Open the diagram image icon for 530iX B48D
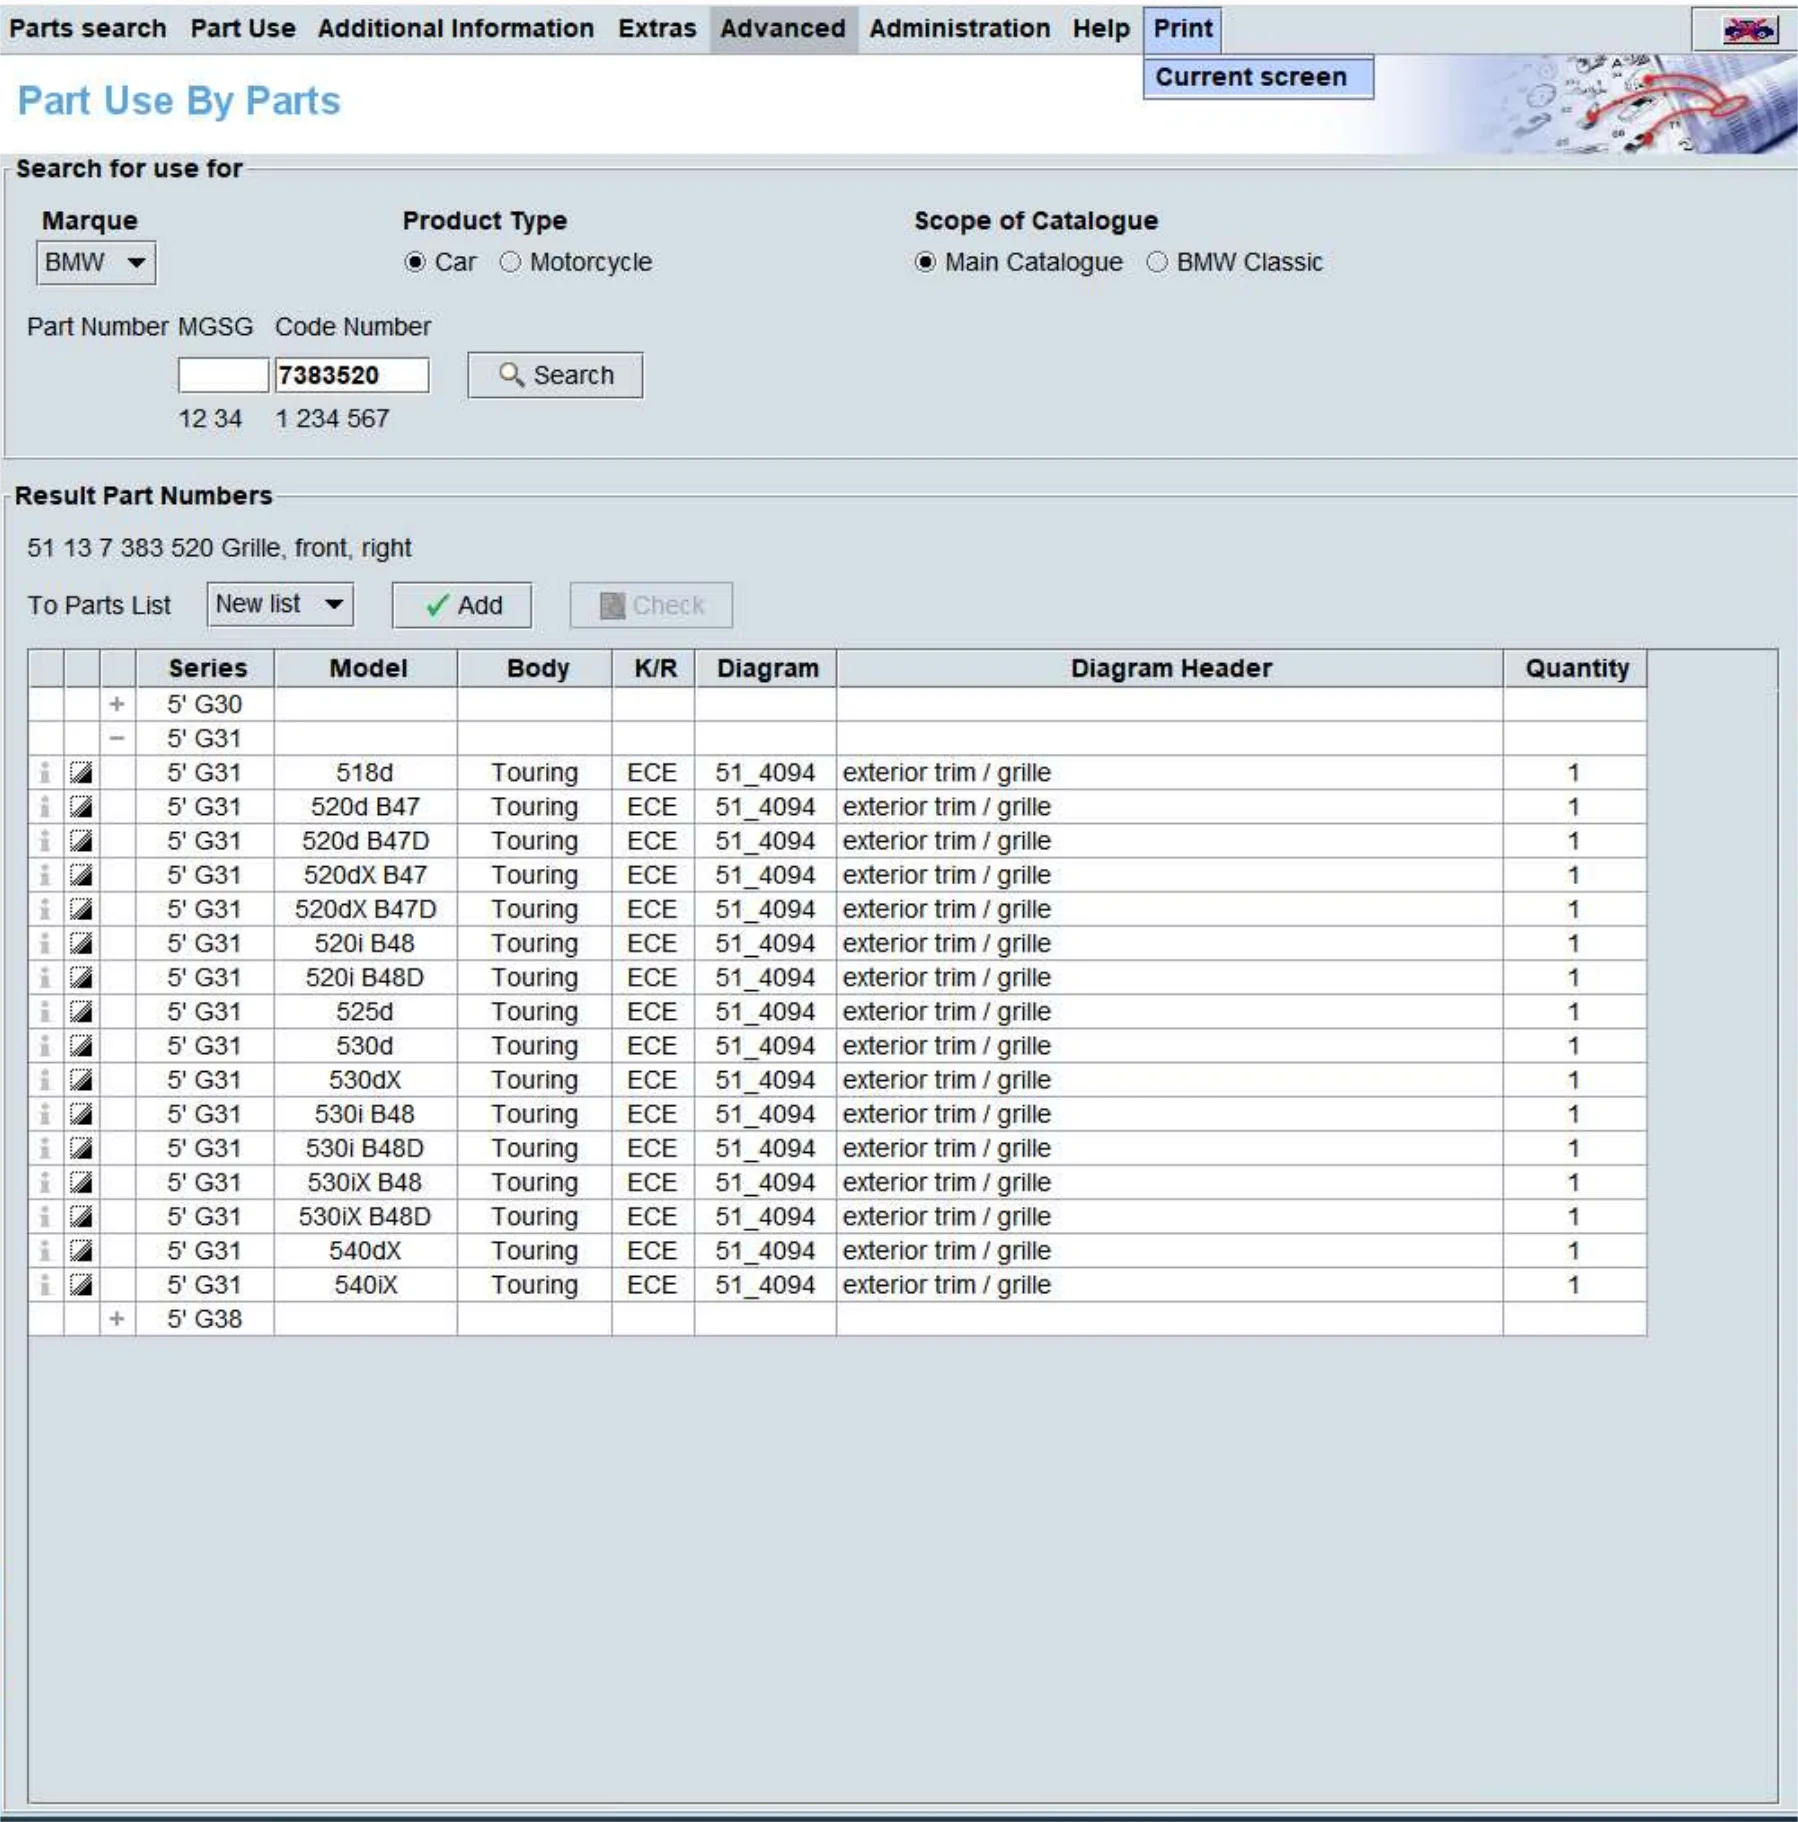Screen dimensions: 1798x1822 [x=81, y=1217]
